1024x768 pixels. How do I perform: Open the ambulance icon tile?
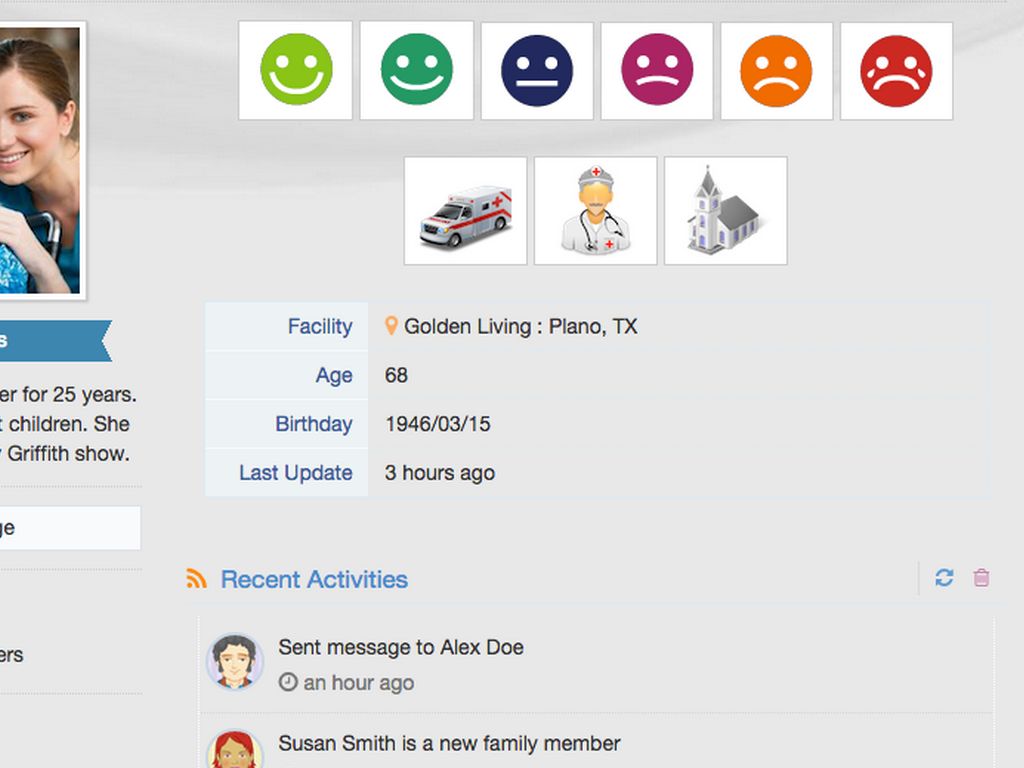click(465, 211)
